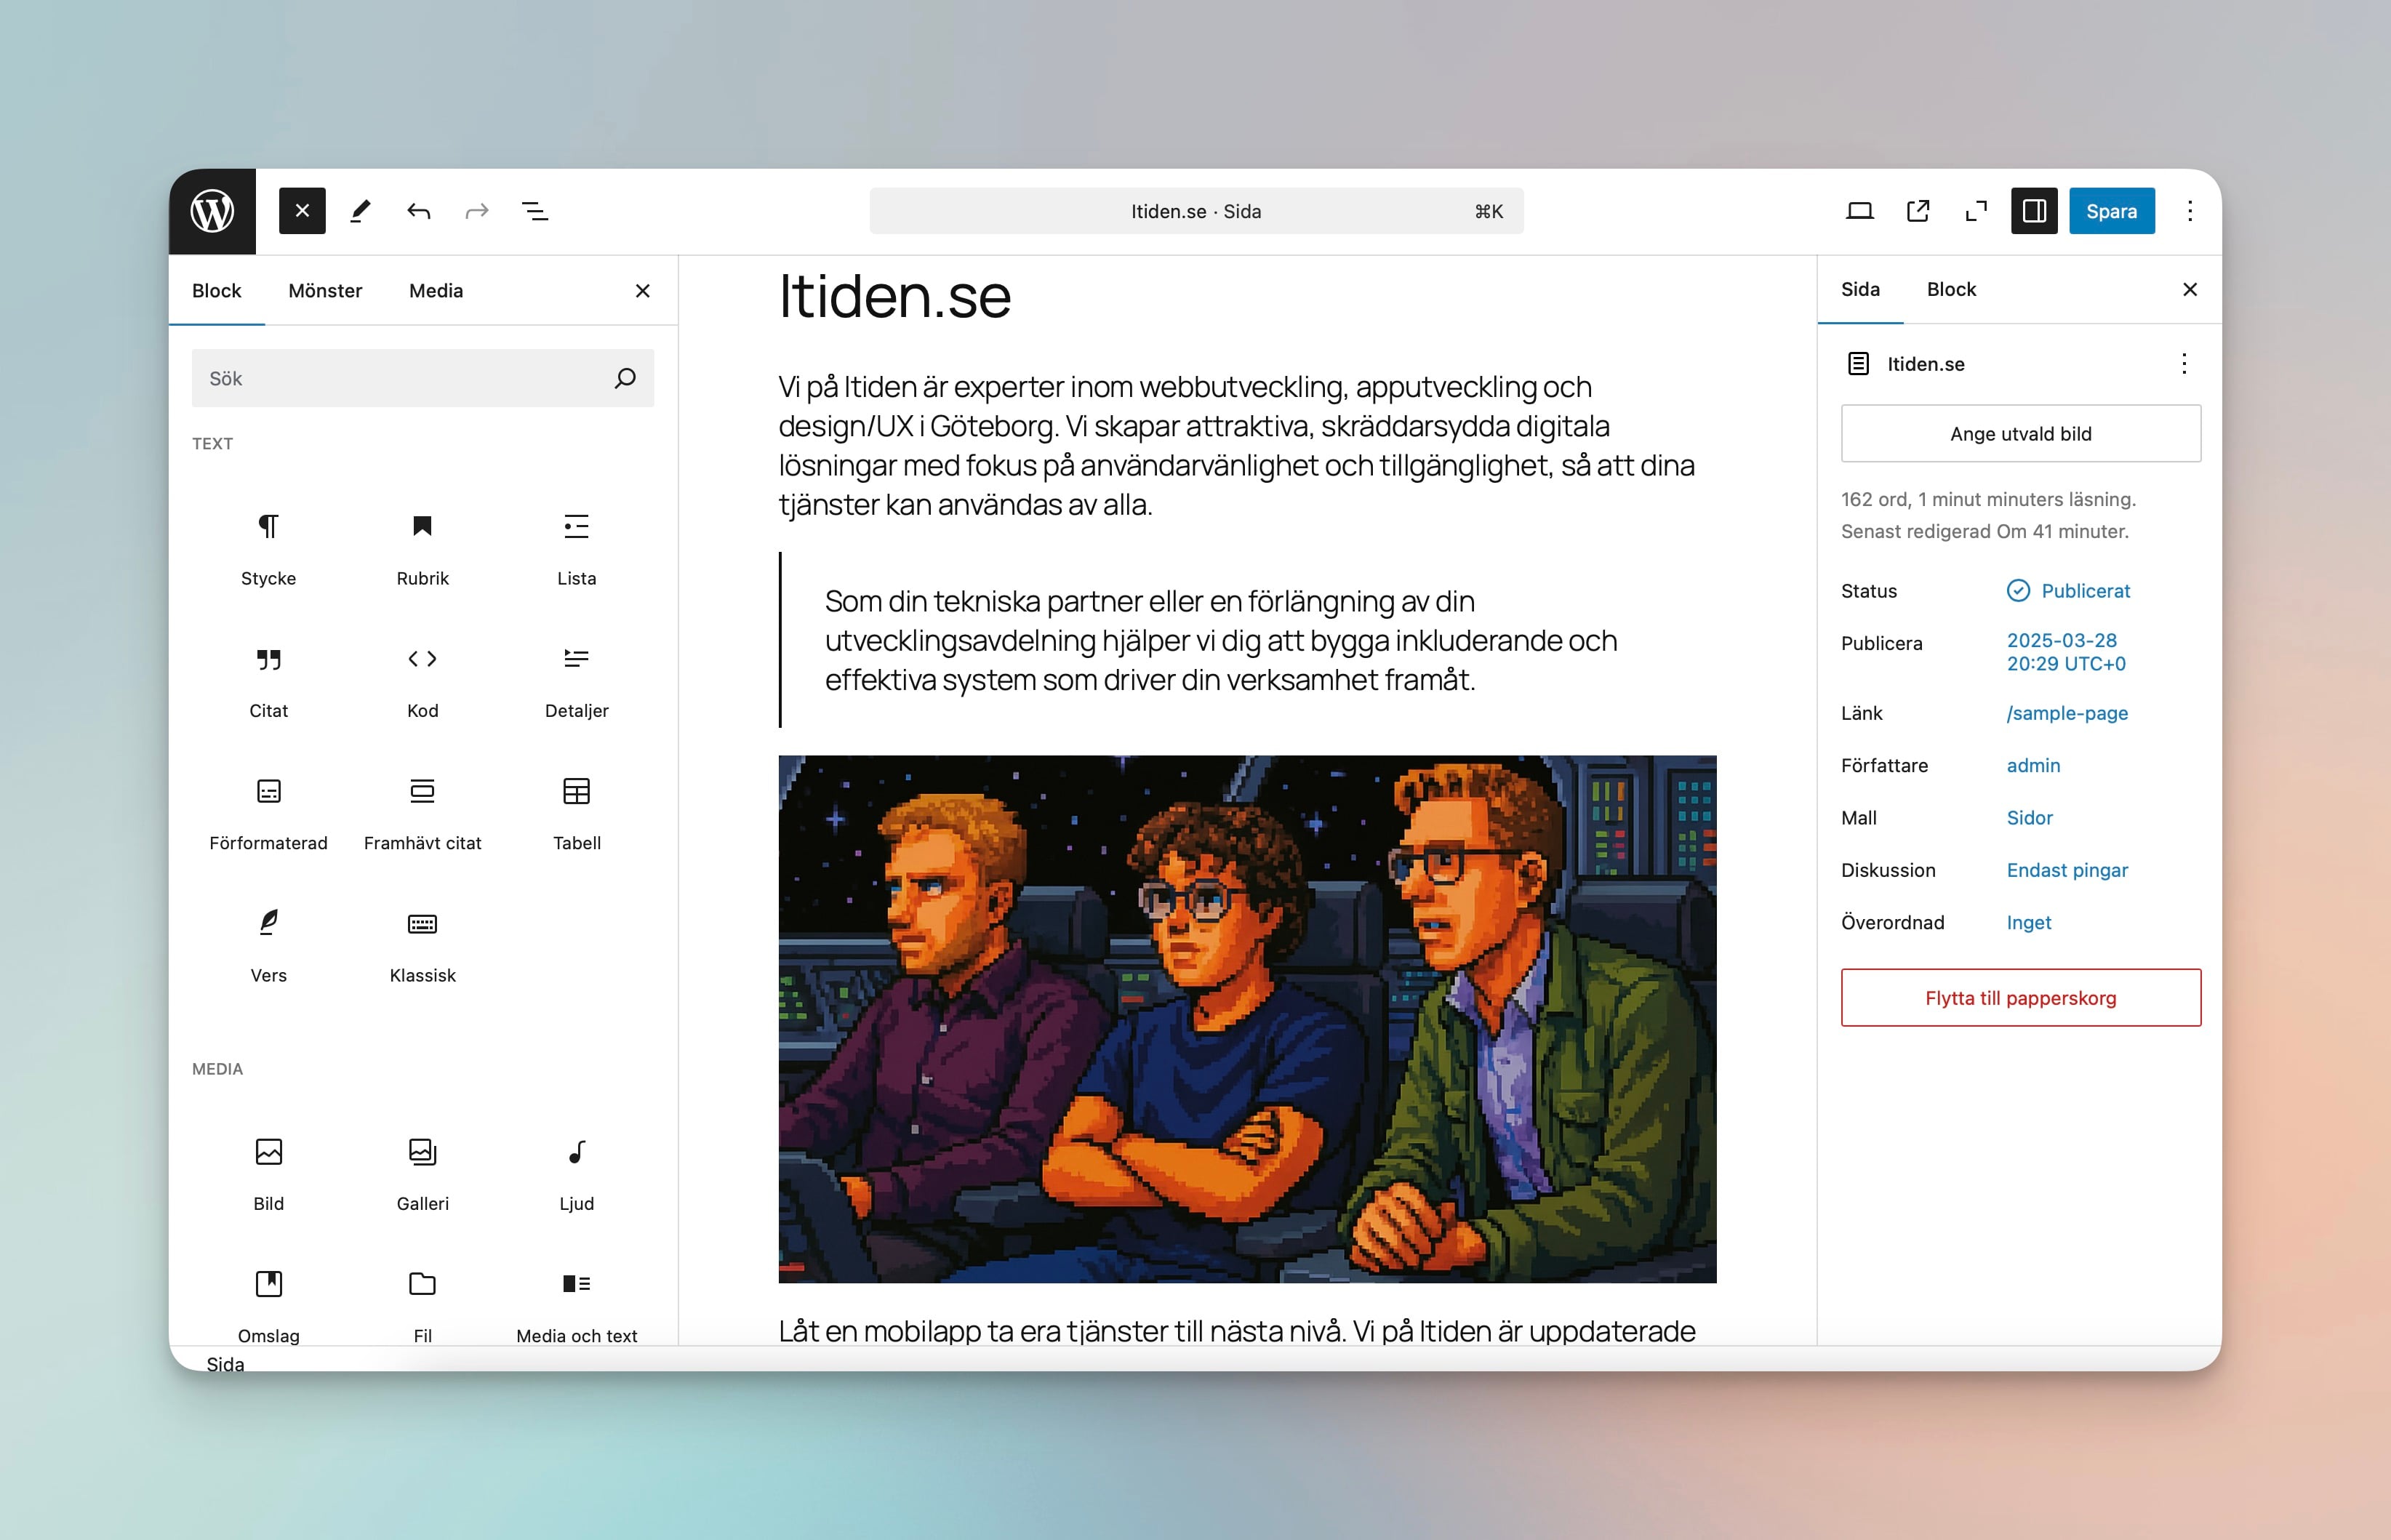The image size is (2391, 1540).
Task: Click Flytta till papperskorg
Action: (x=2020, y=997)
